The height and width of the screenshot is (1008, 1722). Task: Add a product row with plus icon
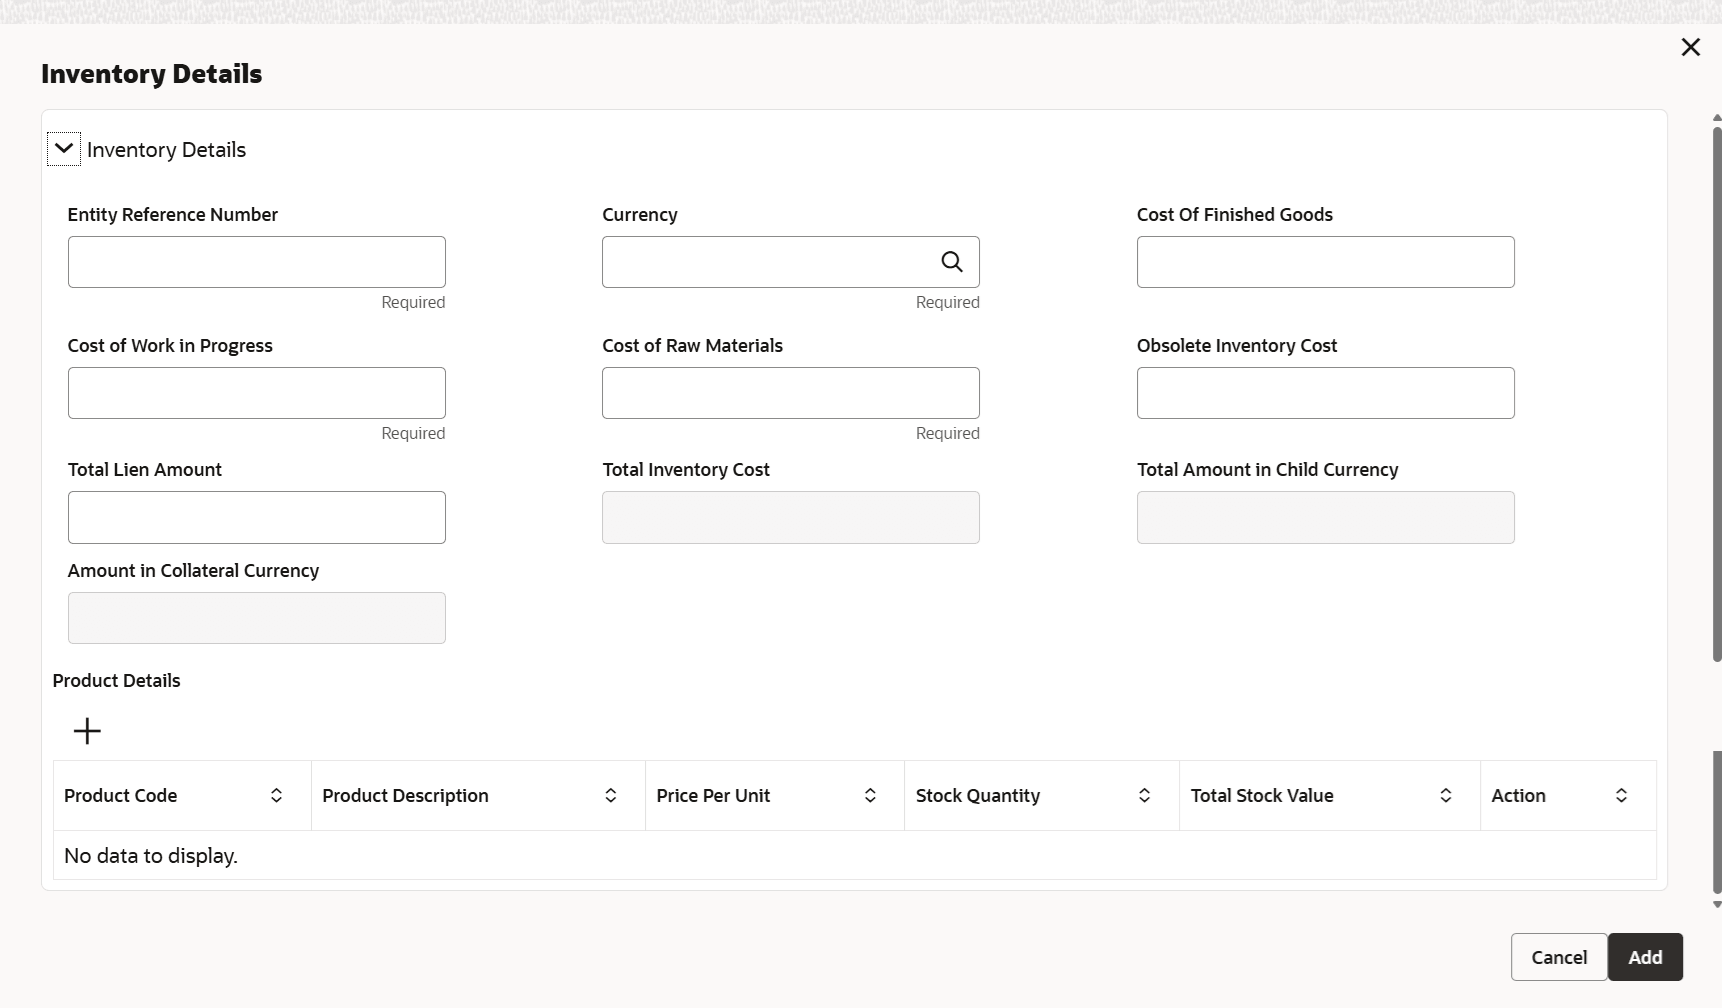pyautogui.click(x=87, y=731)
